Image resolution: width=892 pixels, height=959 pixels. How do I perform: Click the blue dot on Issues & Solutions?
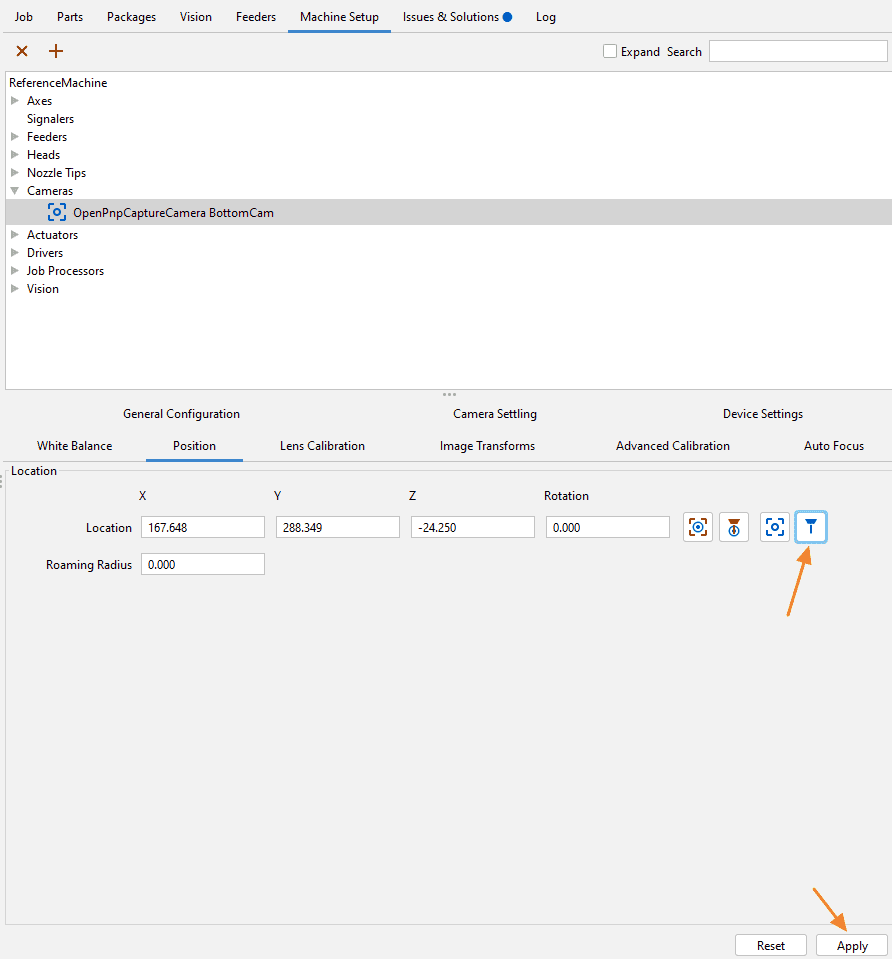[x=507, y=17]
